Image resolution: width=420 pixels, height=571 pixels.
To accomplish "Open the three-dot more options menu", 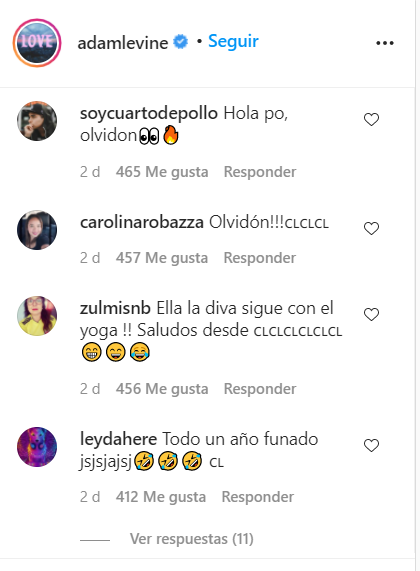I will click(x=385, y=43).
